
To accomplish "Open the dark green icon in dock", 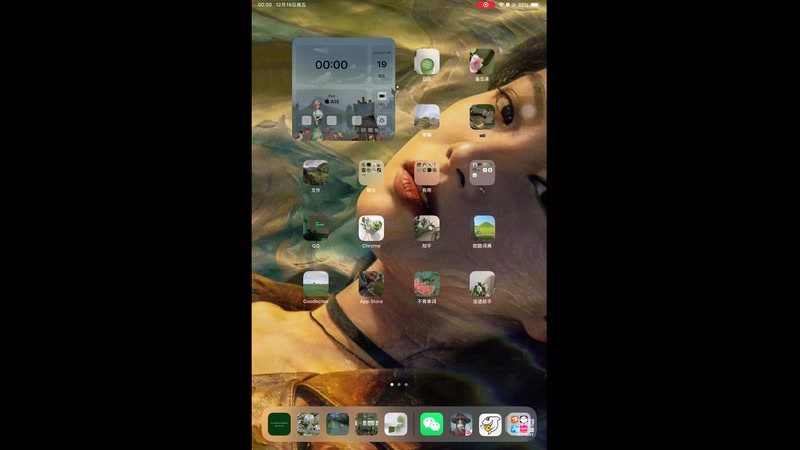I will click(279, 424).
